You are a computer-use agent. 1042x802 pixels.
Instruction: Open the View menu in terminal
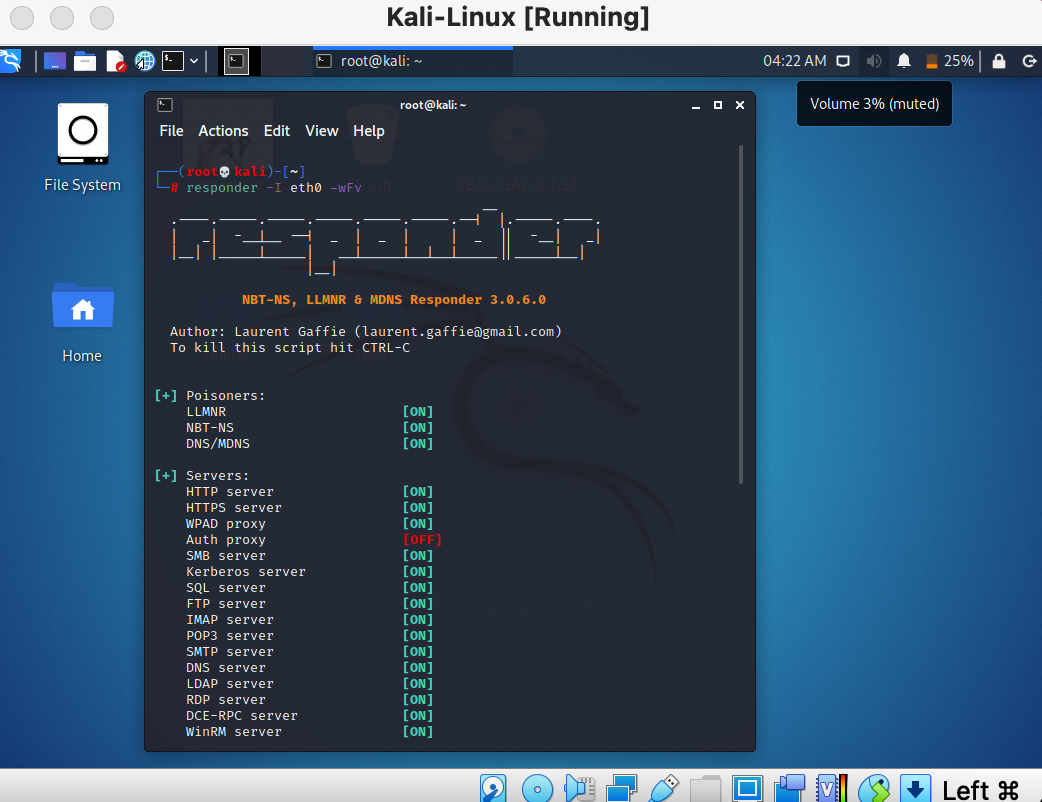(322, 131)
